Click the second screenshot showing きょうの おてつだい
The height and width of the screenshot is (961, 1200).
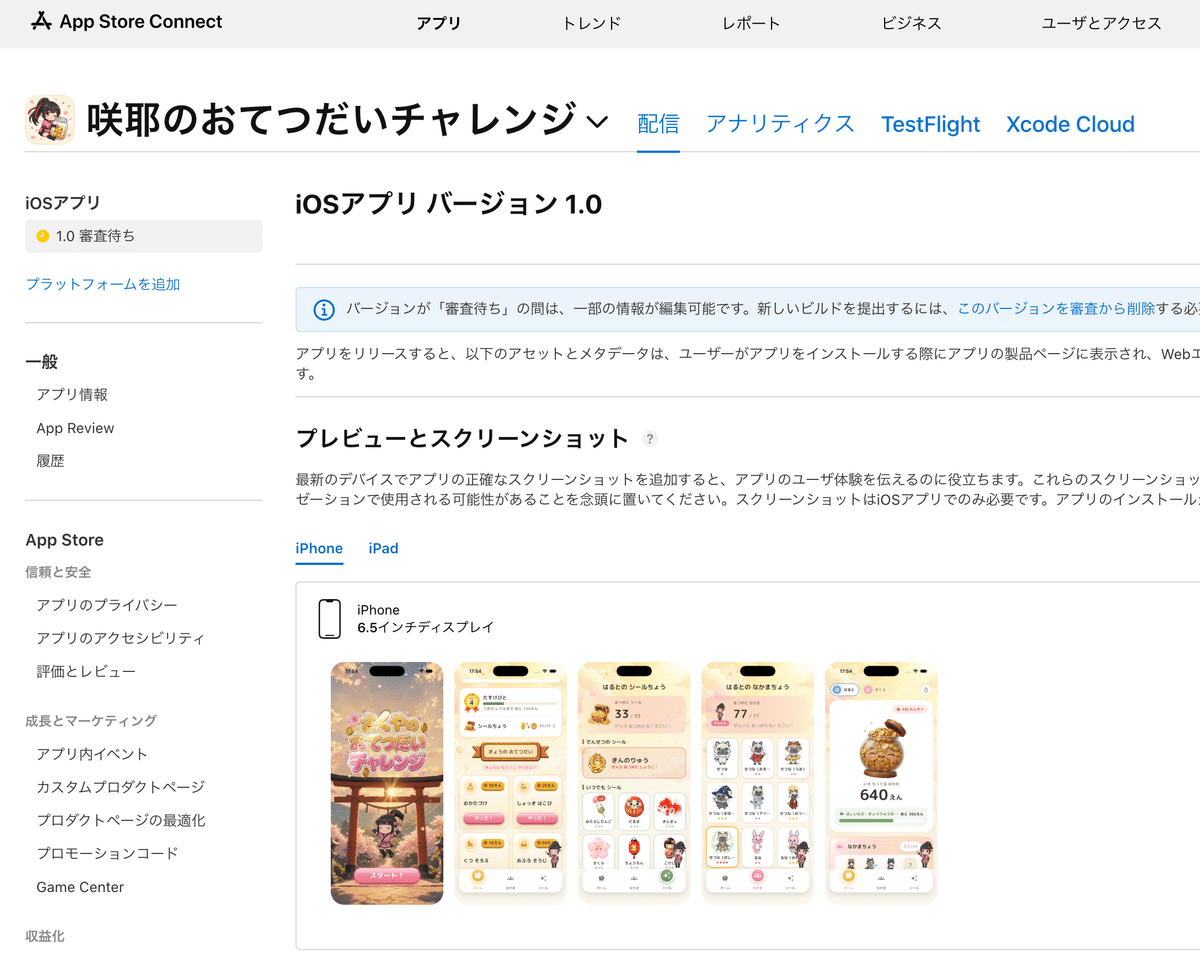(x=511, y=783)
